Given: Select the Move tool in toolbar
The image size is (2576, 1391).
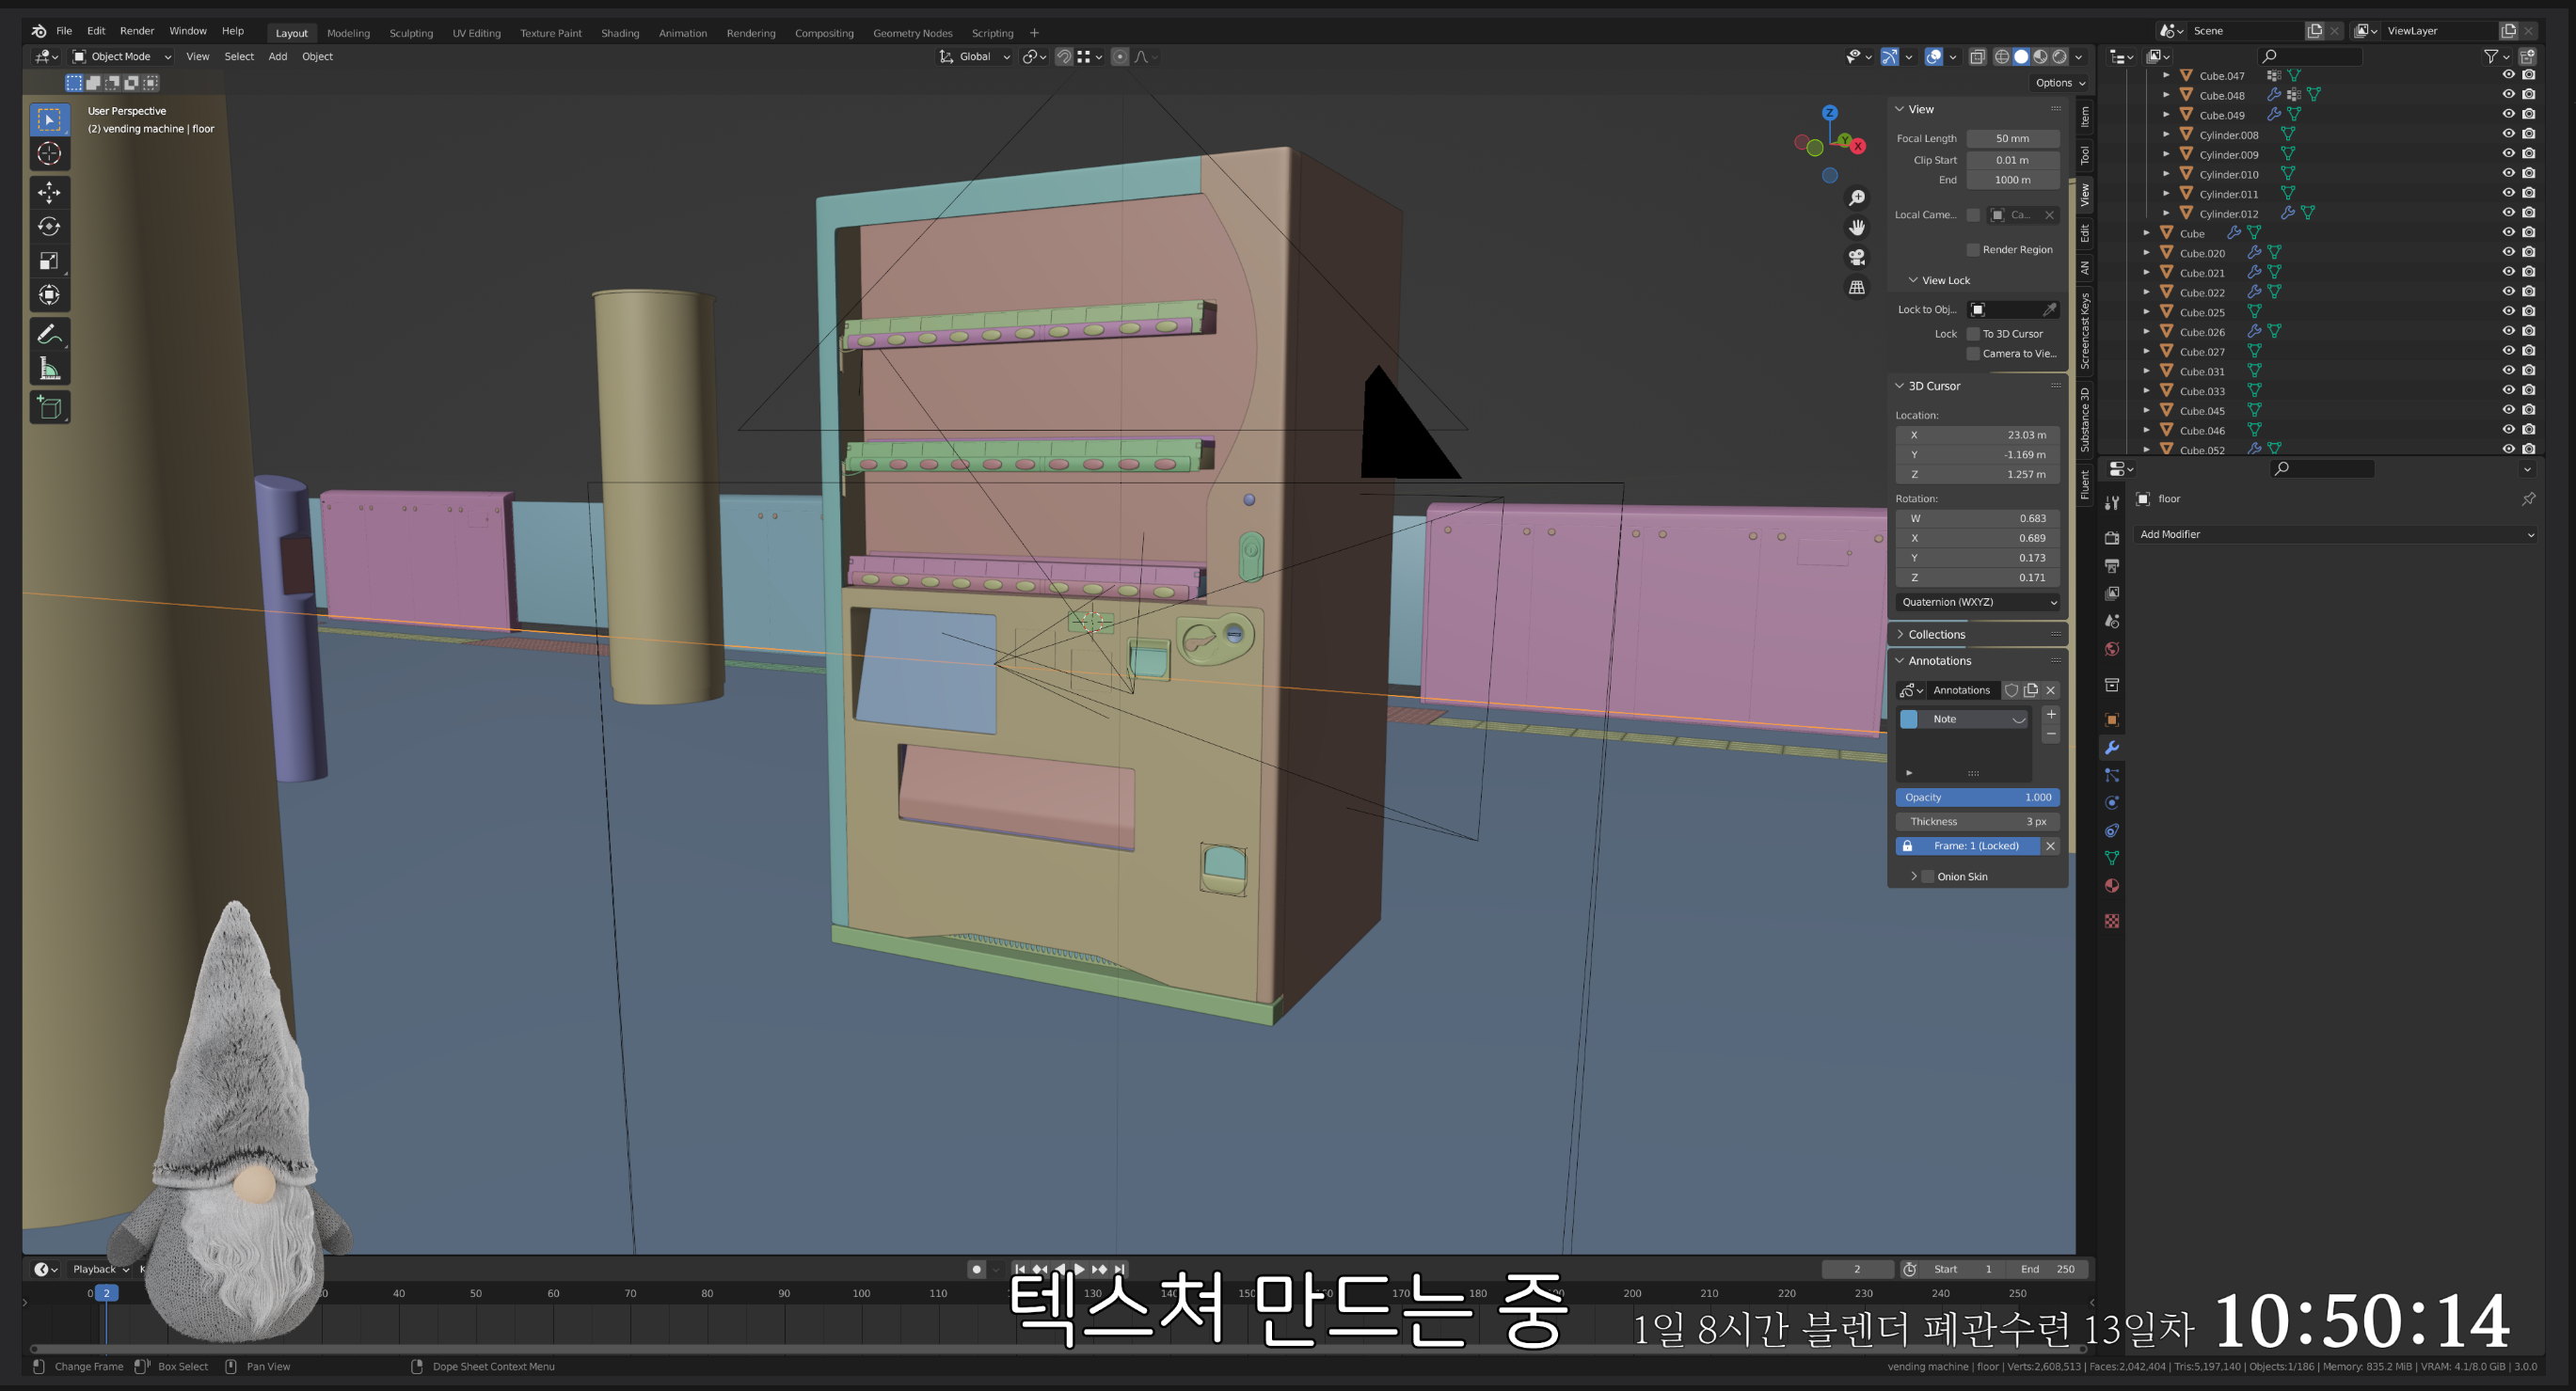Looking at the screenshot, I should (49, 192).
